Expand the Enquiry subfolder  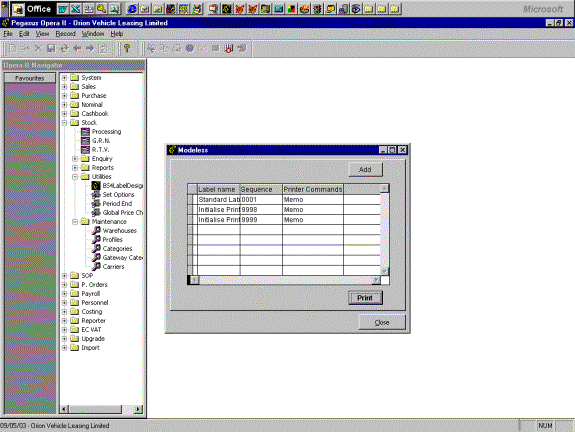(x=75, y=159)
